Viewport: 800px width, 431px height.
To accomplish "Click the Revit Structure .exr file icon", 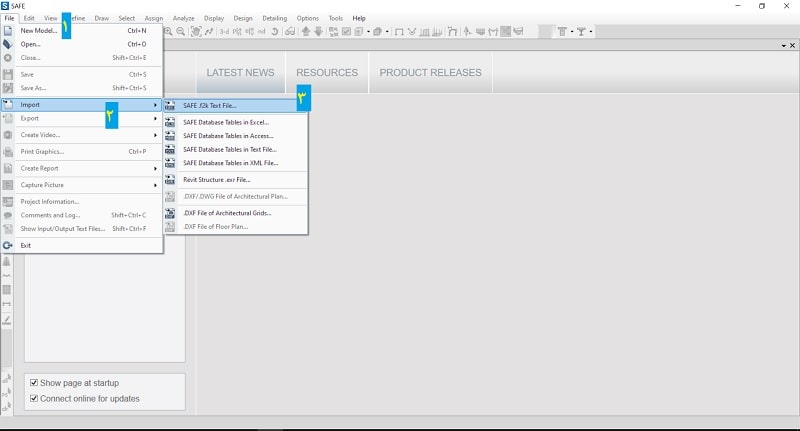I will pos(170,180).
